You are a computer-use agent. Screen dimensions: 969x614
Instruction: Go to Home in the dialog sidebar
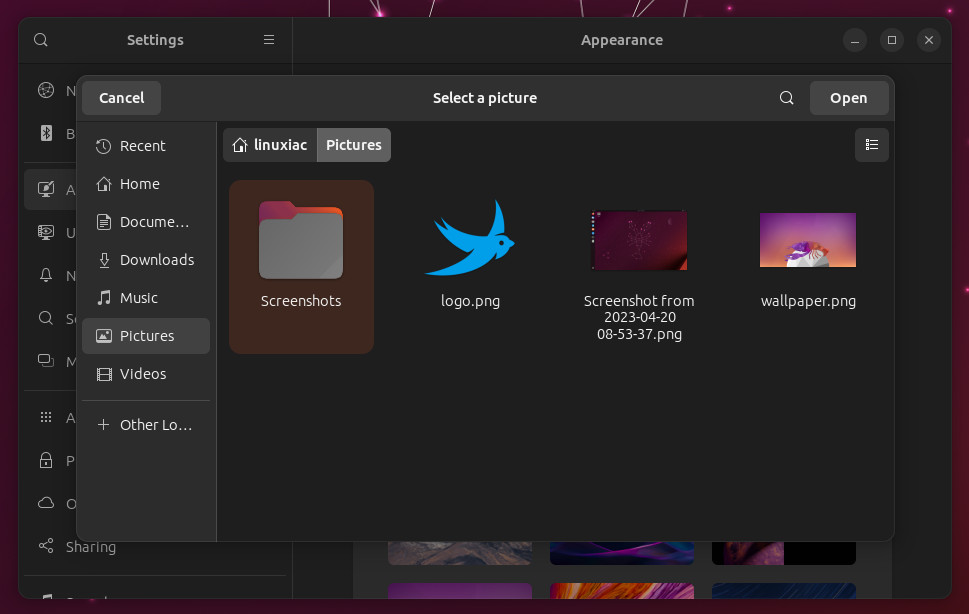pos(146,184)
